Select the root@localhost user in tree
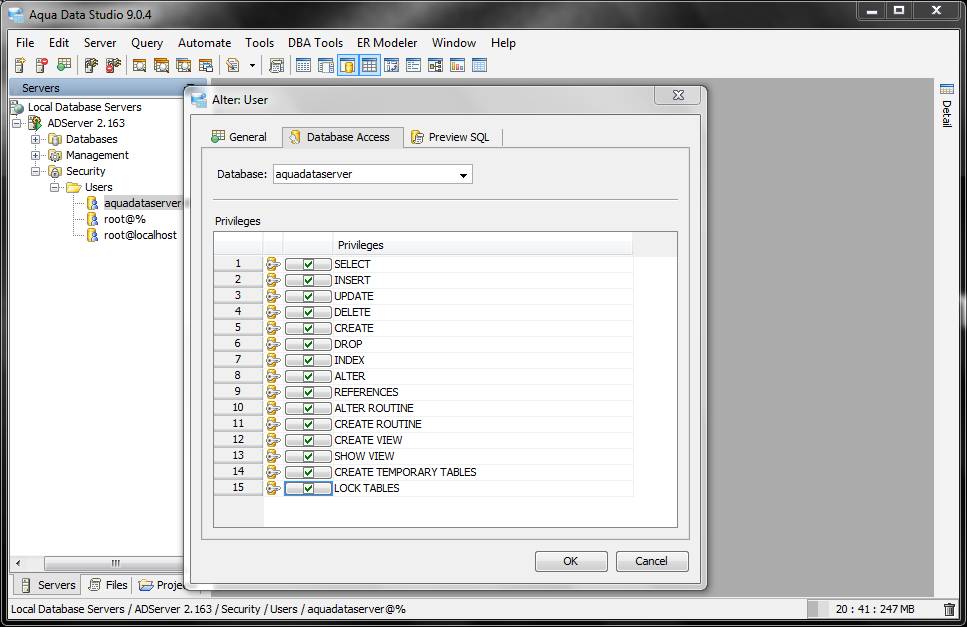 coord(140,235)
